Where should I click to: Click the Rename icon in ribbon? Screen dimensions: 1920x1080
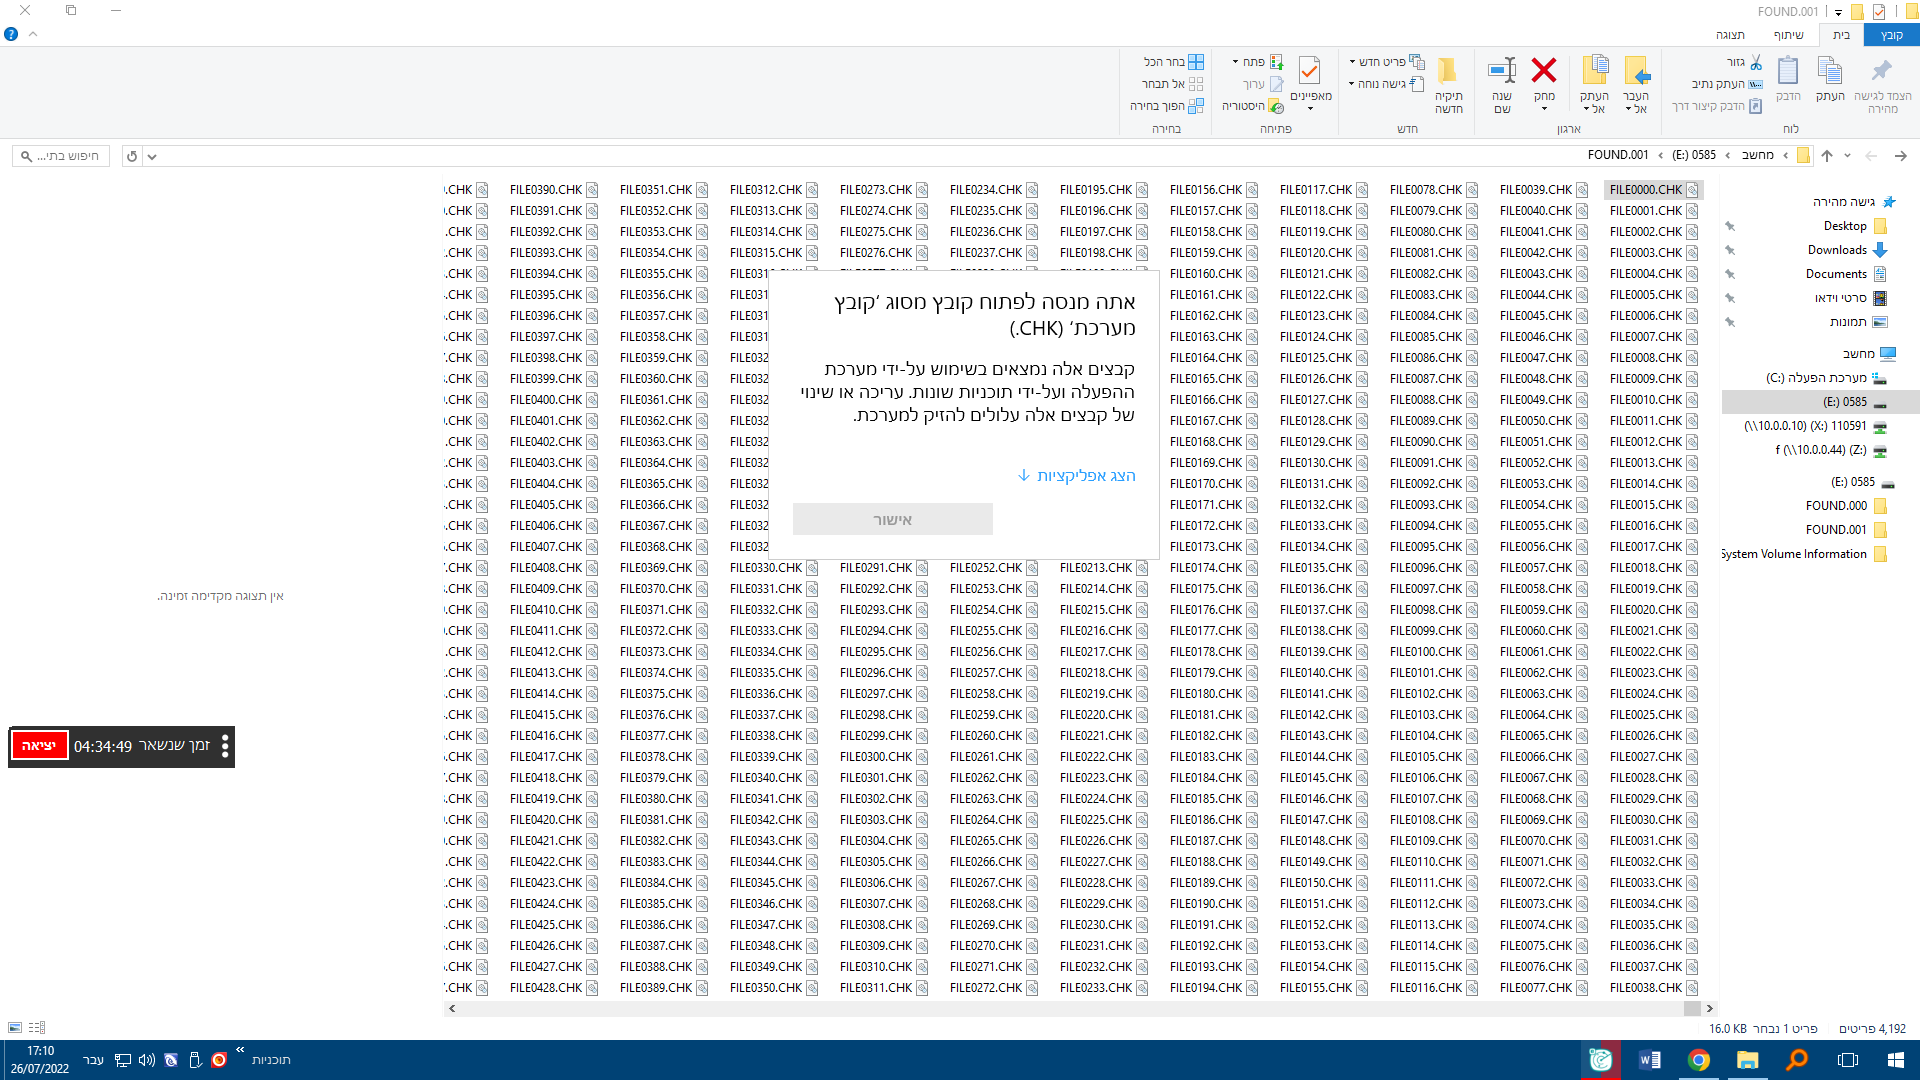[1502, 71]
